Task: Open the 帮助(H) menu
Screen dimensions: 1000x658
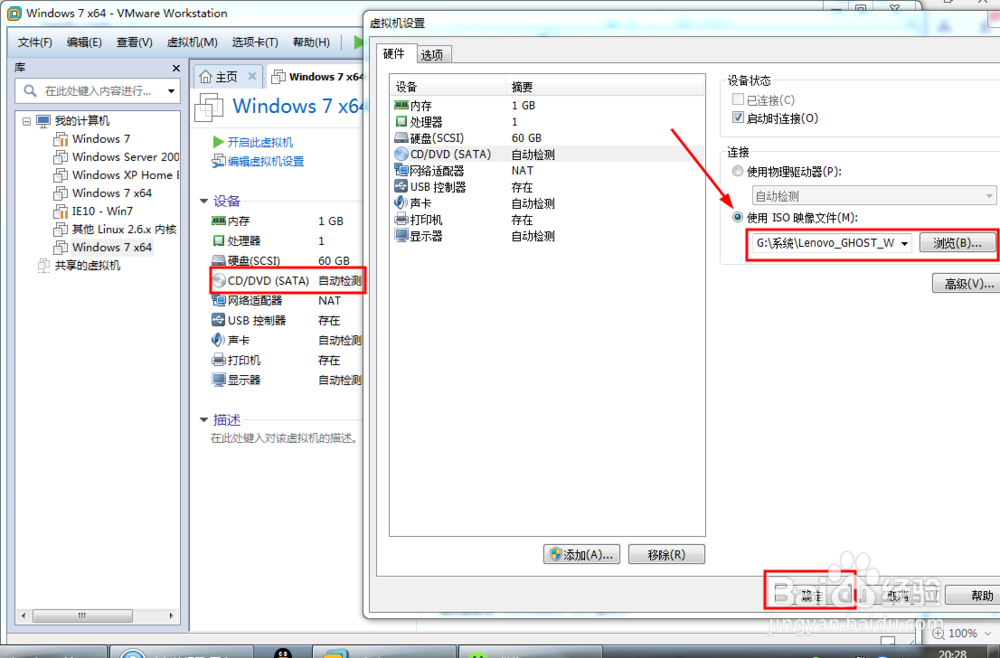Action: pos(311,42)
